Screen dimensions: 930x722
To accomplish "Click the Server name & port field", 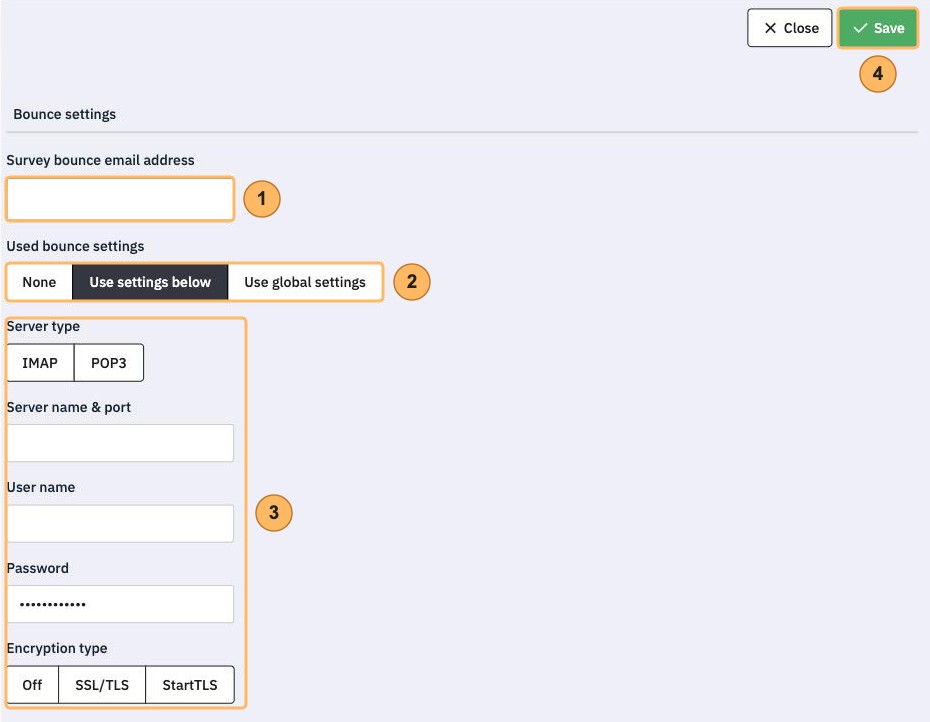I will (x=120, y=443).
